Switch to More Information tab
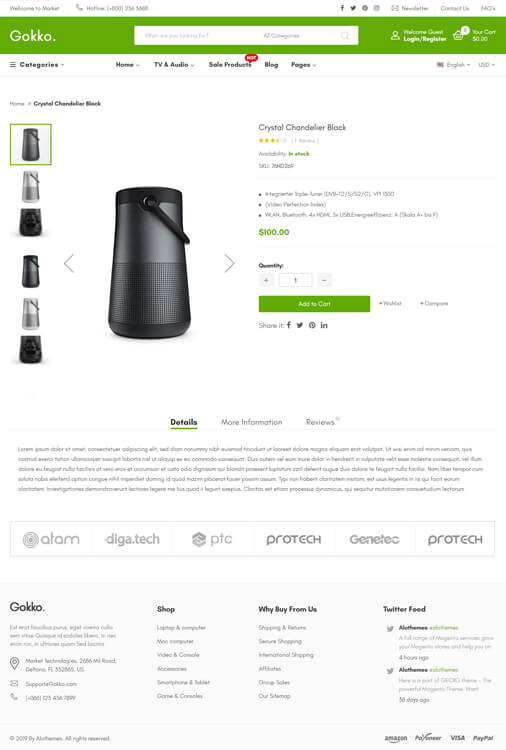The image size is (506, 750). click(252, 422)
